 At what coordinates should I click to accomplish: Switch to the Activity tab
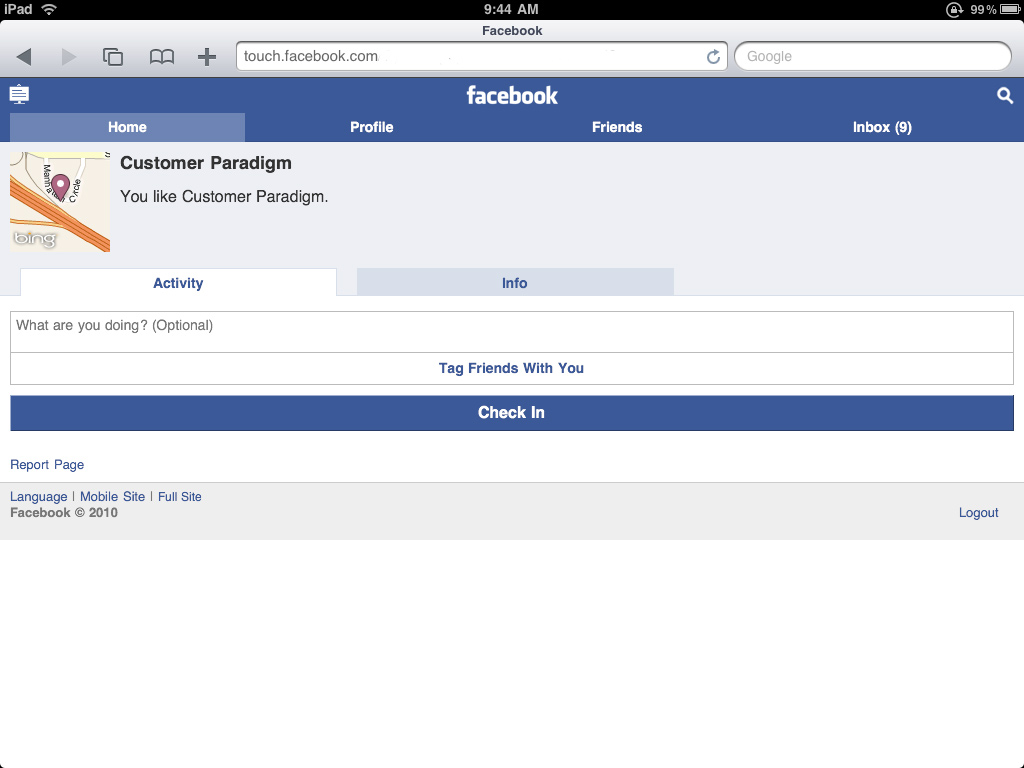coord(178,282)
